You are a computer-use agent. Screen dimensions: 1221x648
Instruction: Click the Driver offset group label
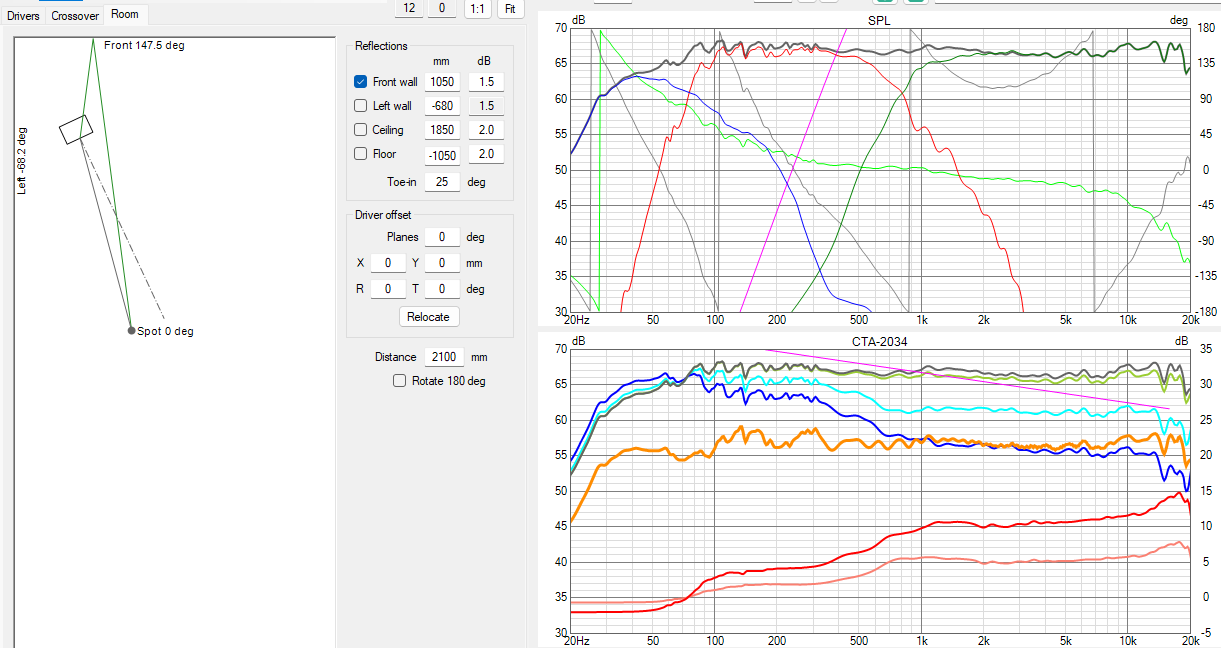383,215
